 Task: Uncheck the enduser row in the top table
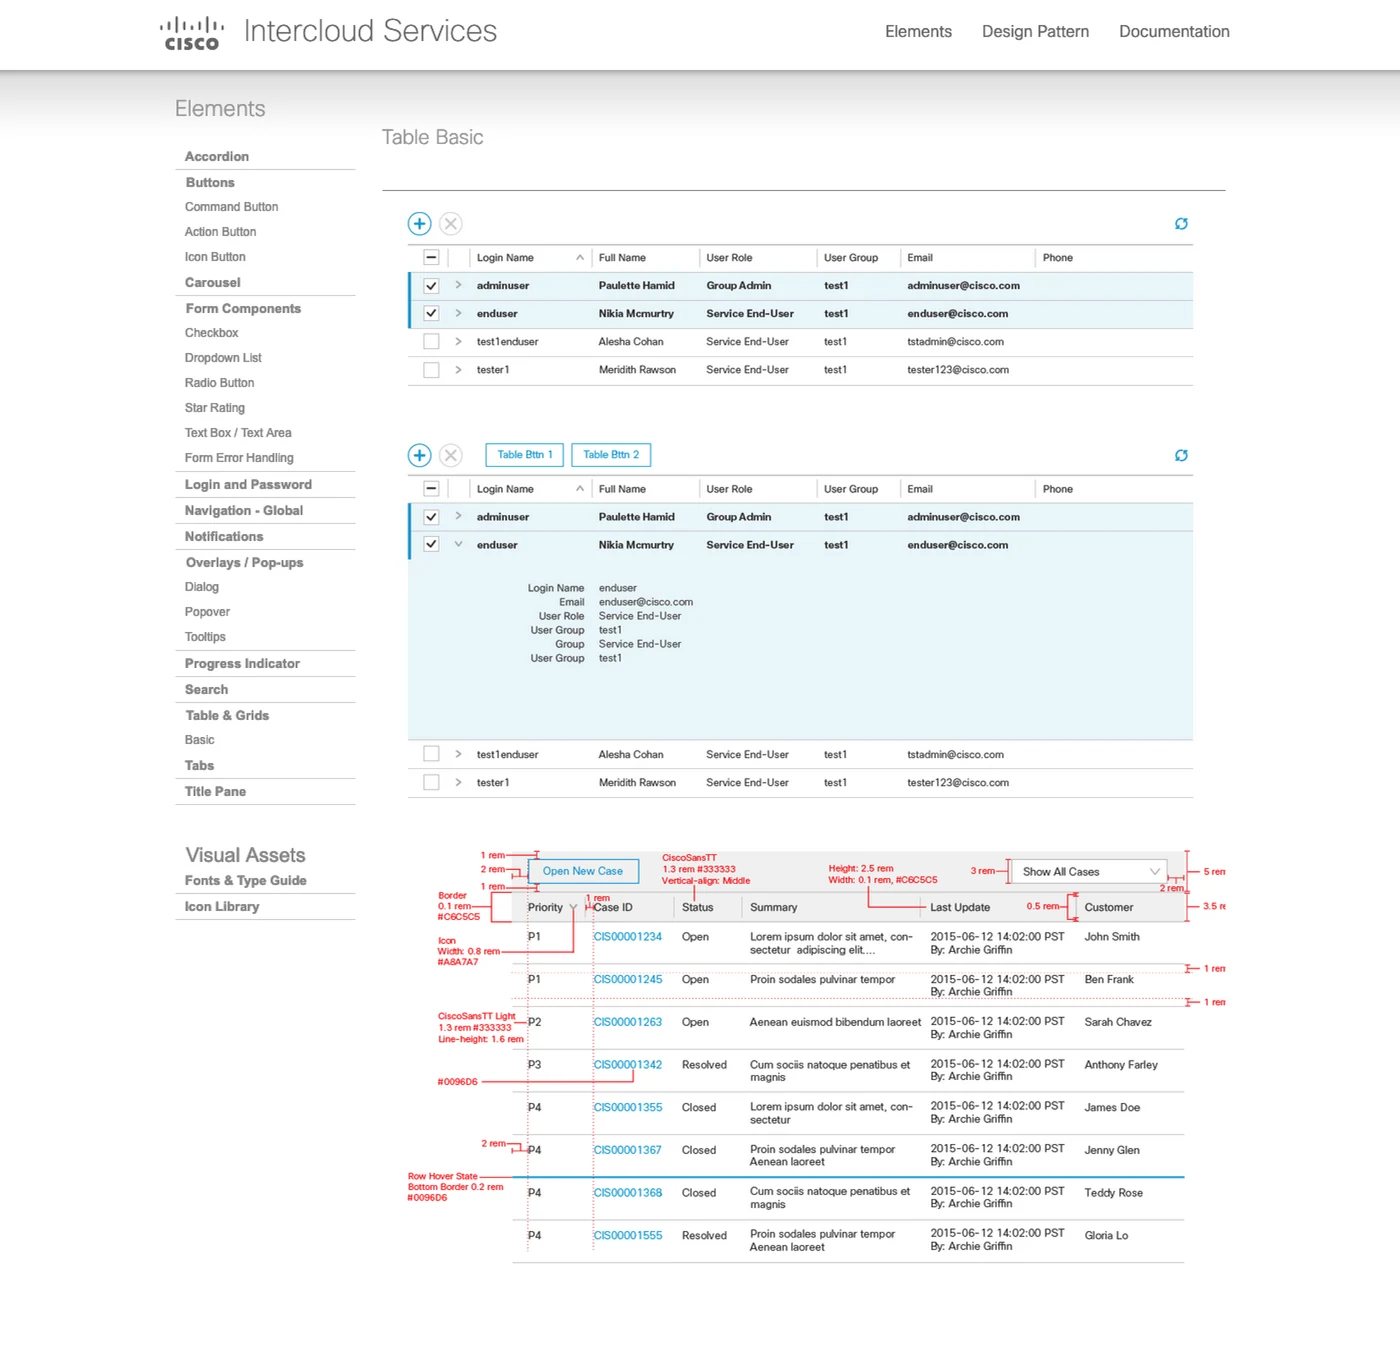pyautogui.click(x=431, y=314)
